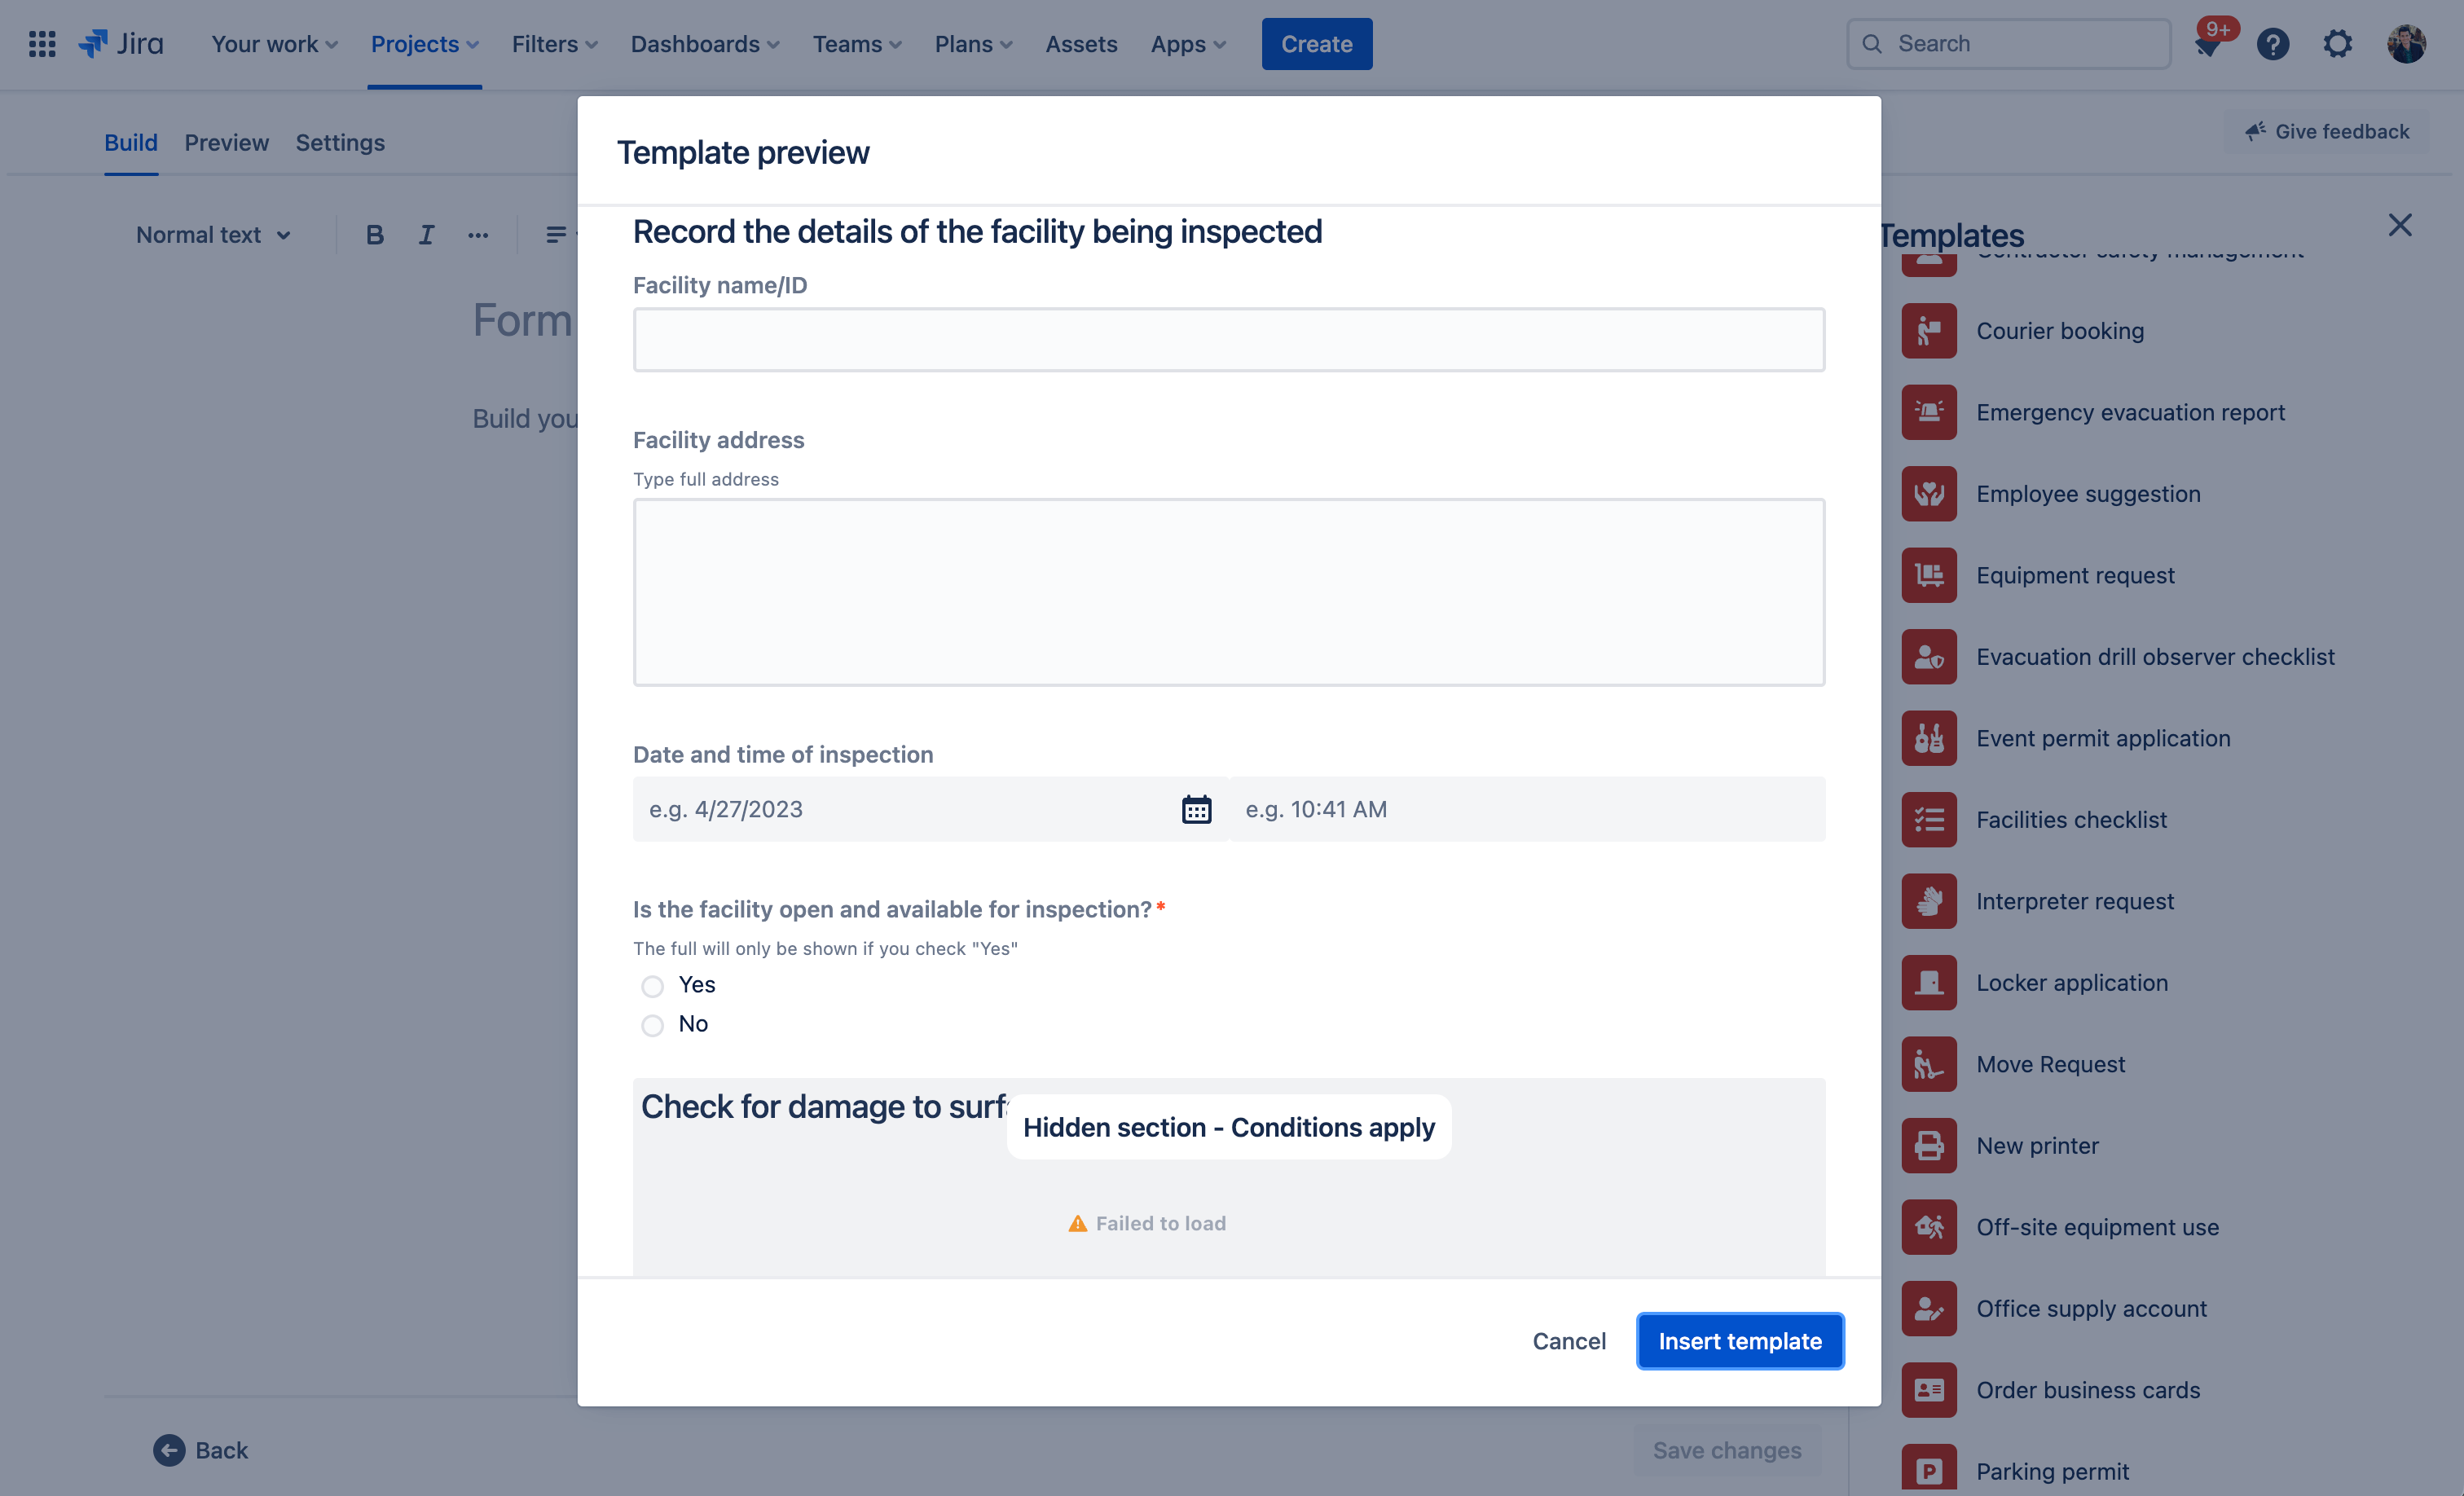
Task: Click the Cancel button
Action: (1569, 1340)
